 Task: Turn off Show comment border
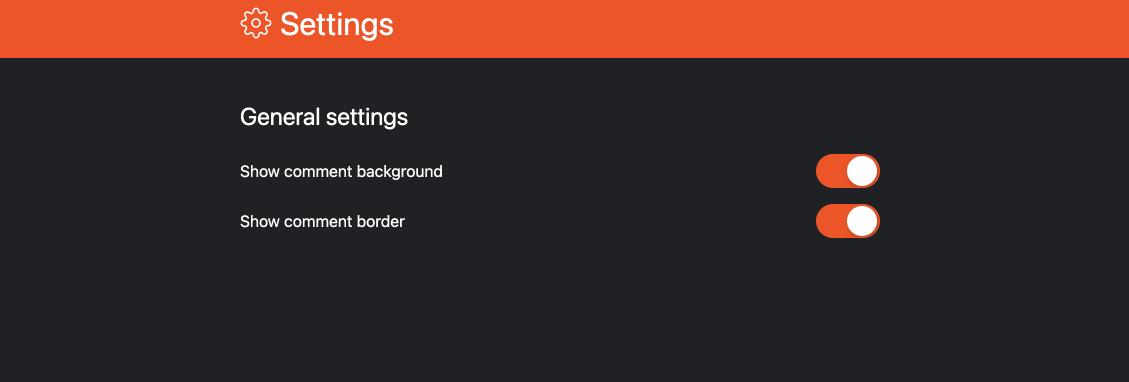click(847, 221)
